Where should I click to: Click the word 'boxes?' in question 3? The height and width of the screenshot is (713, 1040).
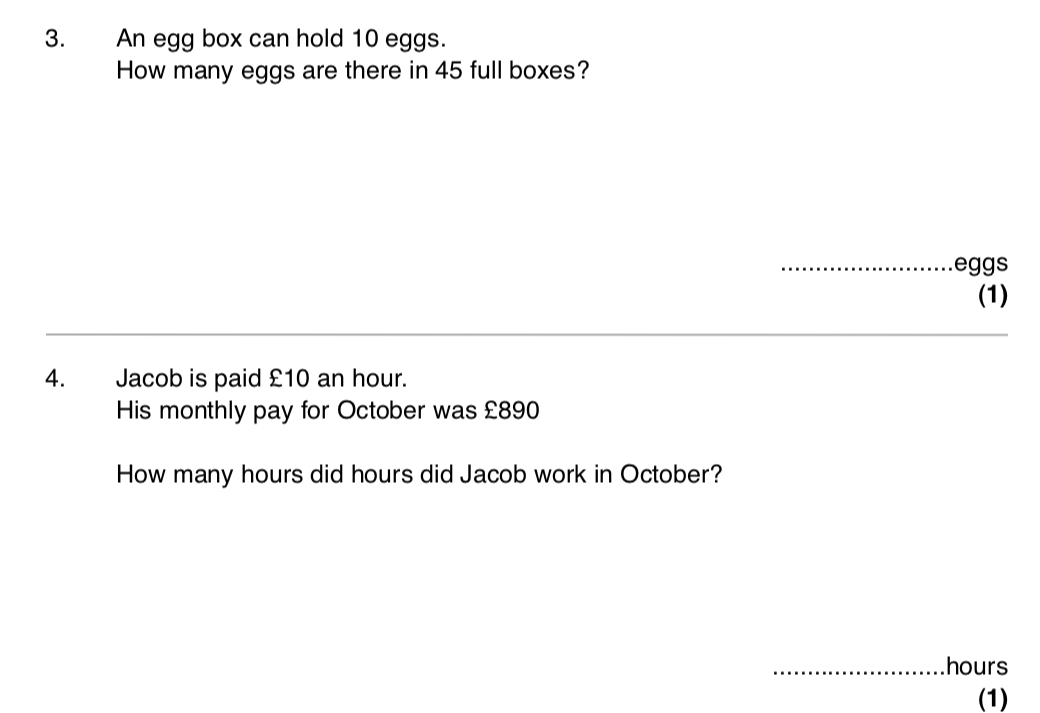(x=549, y=72)
